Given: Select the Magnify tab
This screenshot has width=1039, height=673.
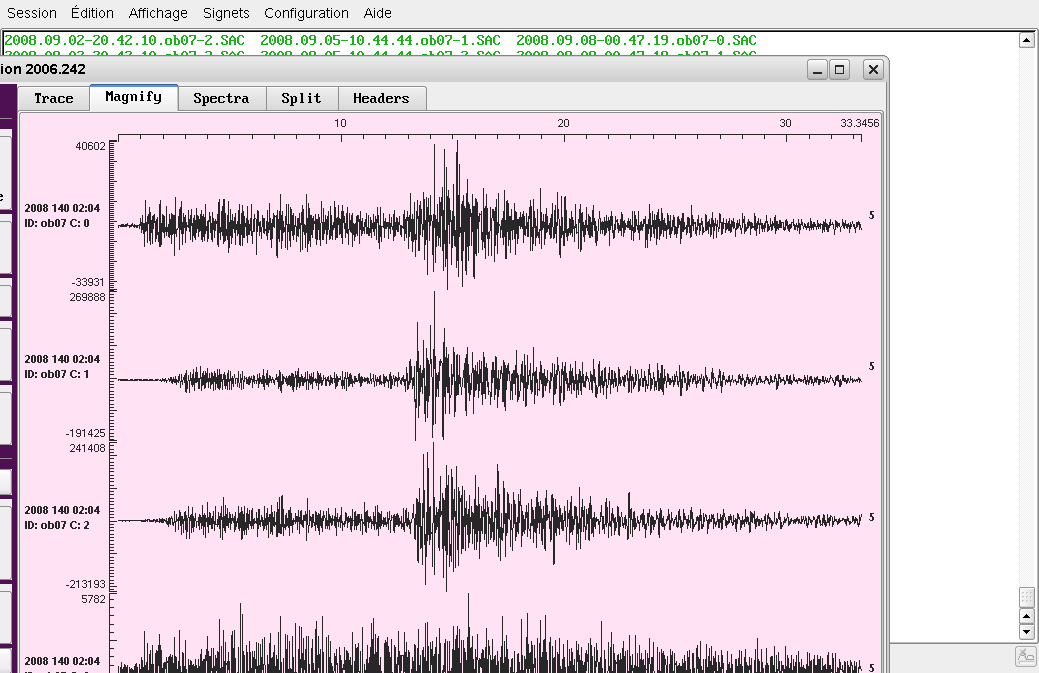Looking at the screenshot, I should 133,97.
